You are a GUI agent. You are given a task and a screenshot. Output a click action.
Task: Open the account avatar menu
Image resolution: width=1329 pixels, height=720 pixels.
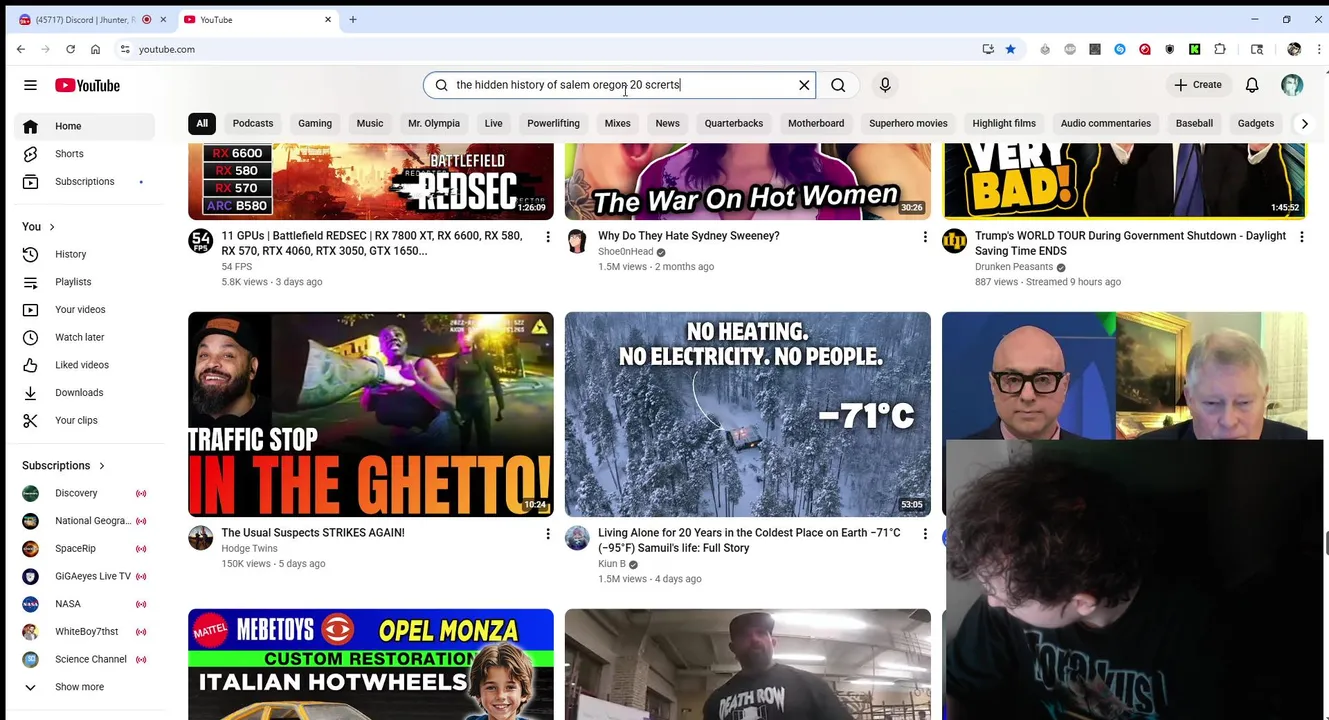[1292, 85]
